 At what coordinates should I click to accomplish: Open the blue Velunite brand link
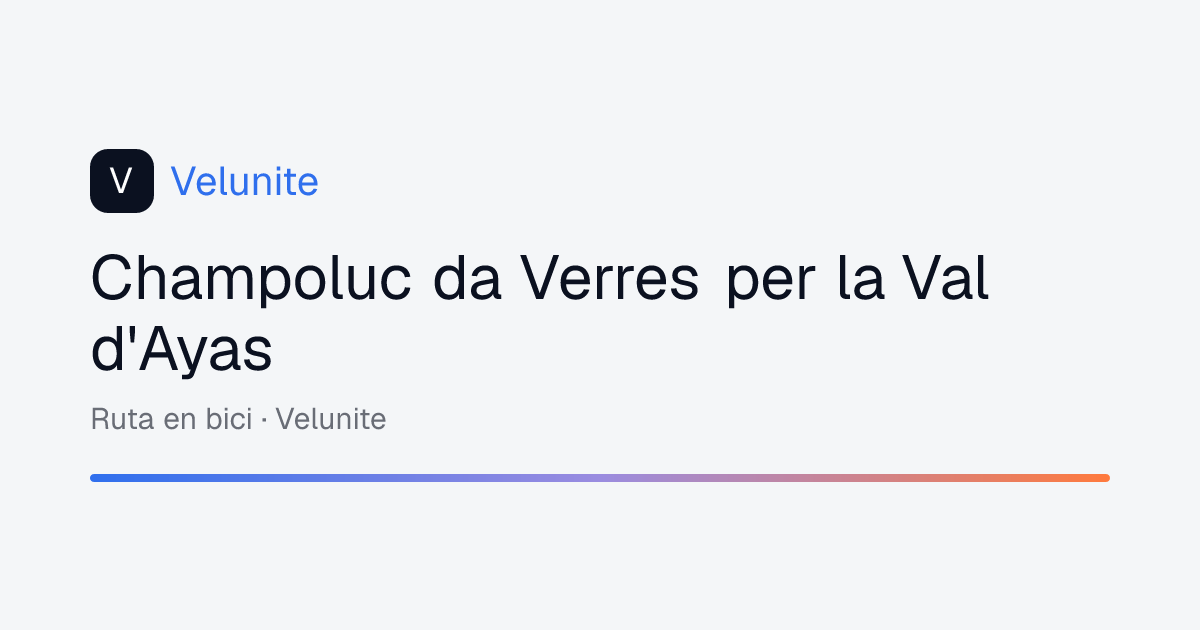(x=245, y=182)
